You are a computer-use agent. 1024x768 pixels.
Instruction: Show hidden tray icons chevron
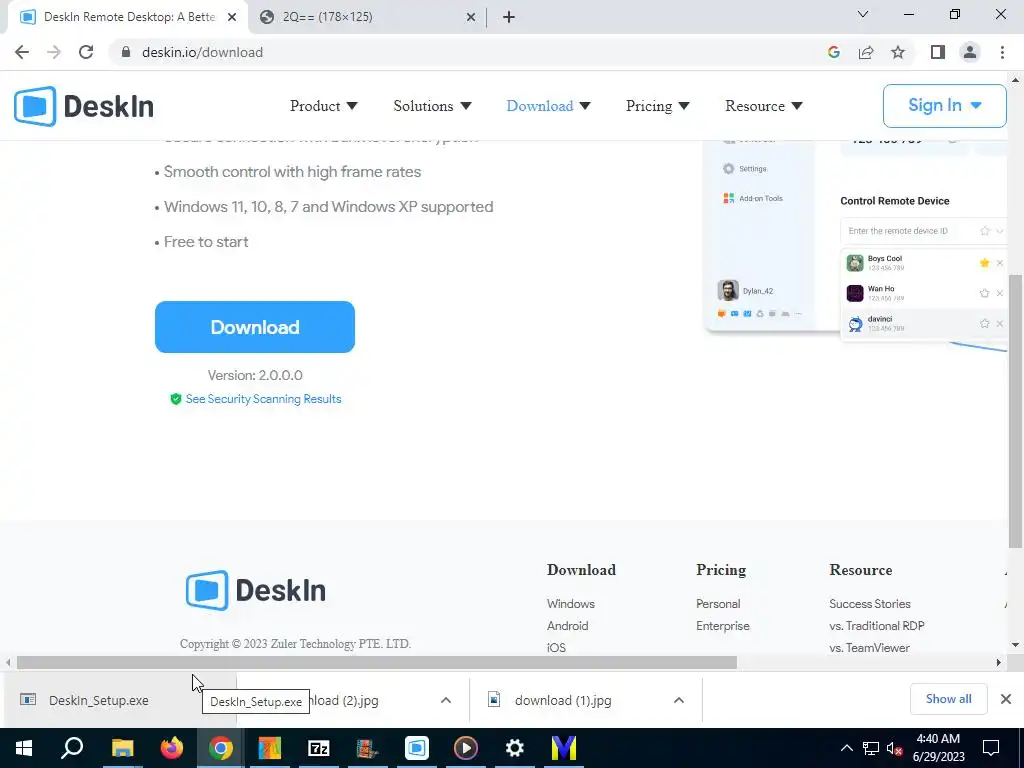846,748
